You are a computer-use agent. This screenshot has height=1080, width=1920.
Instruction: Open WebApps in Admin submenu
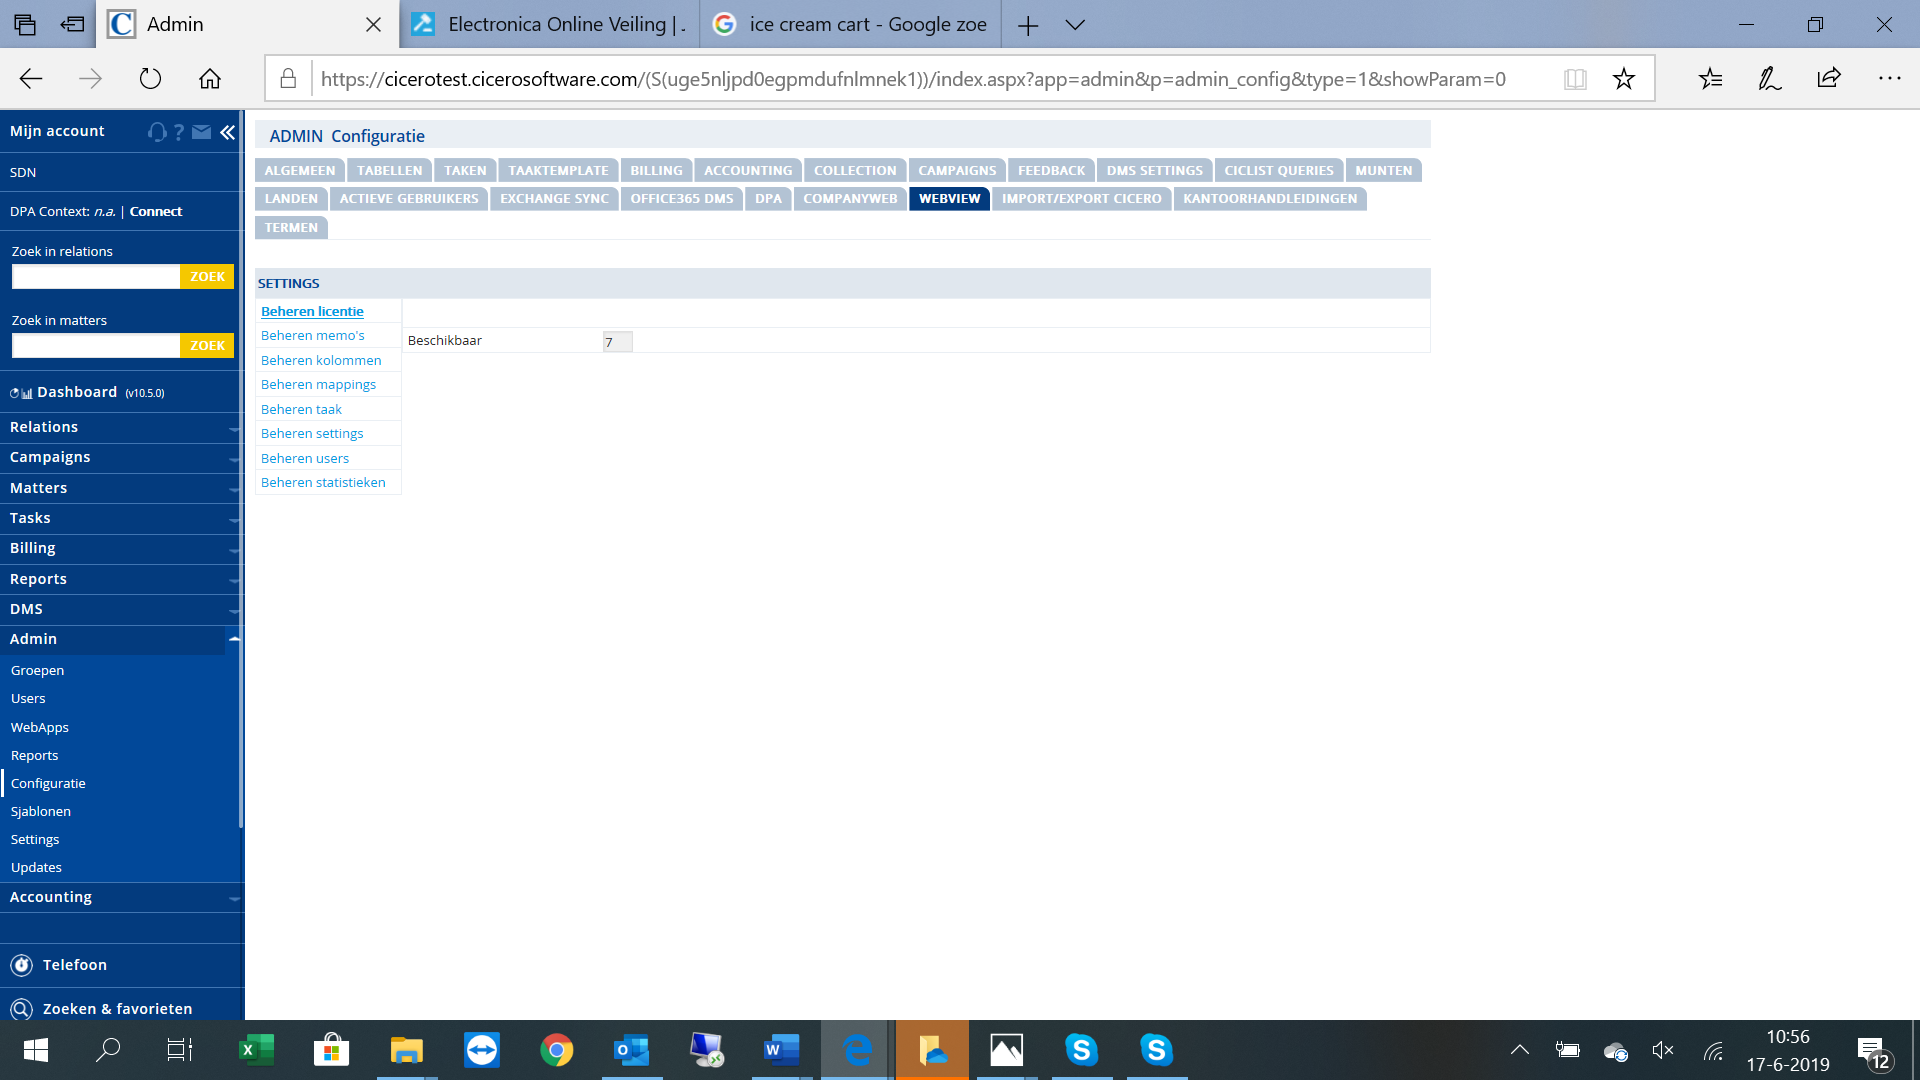tap(40, 728)
